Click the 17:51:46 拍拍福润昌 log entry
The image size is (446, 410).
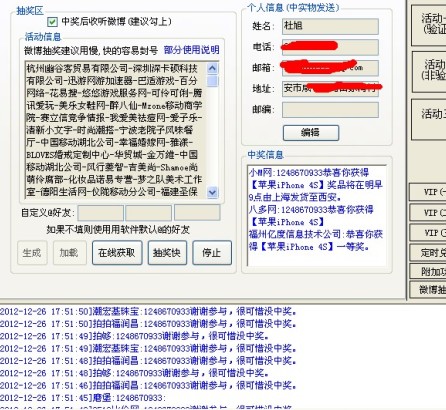coord(148,386)
